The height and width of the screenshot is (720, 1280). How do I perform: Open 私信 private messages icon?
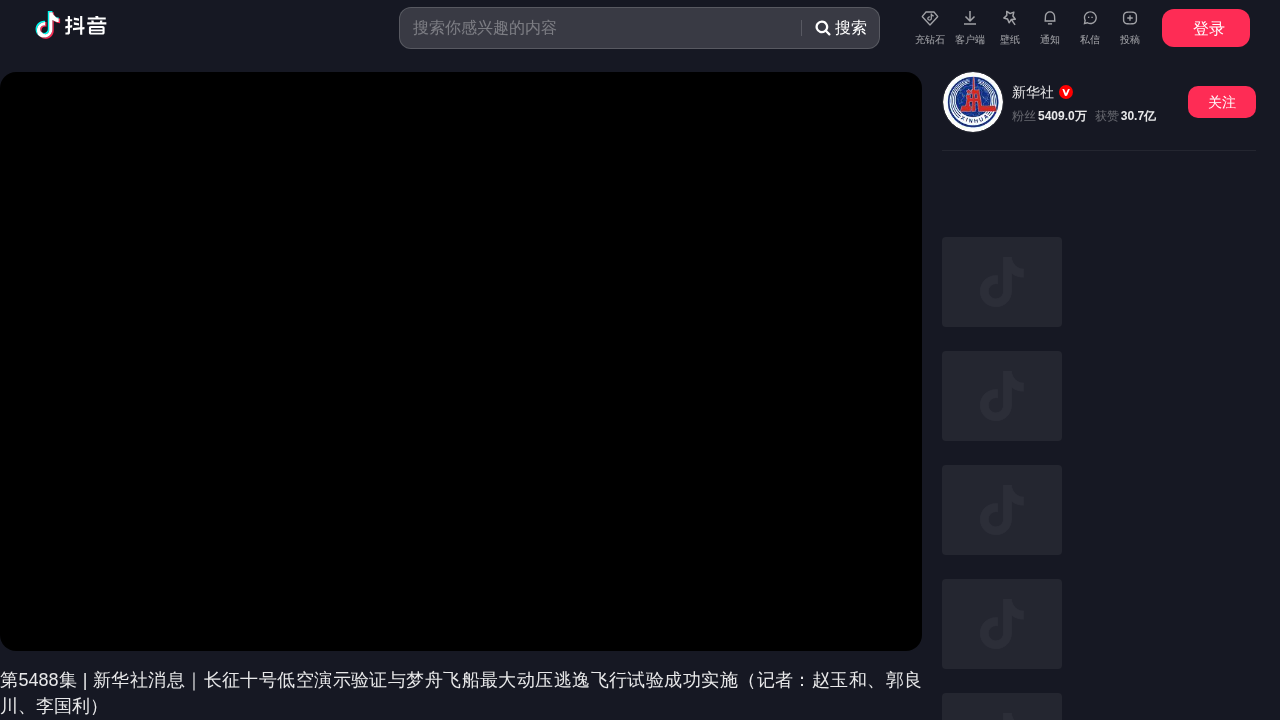1089,27
